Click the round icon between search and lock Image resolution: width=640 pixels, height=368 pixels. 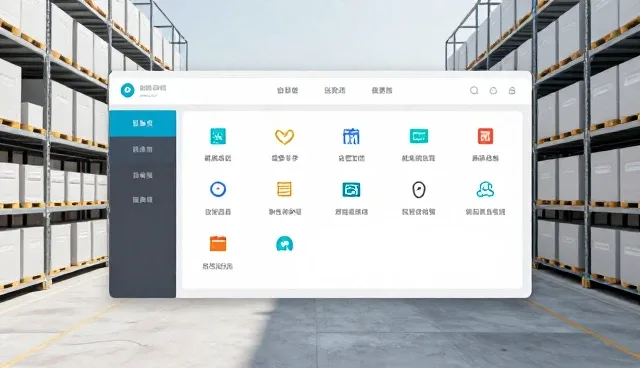[x=493, y=91]
